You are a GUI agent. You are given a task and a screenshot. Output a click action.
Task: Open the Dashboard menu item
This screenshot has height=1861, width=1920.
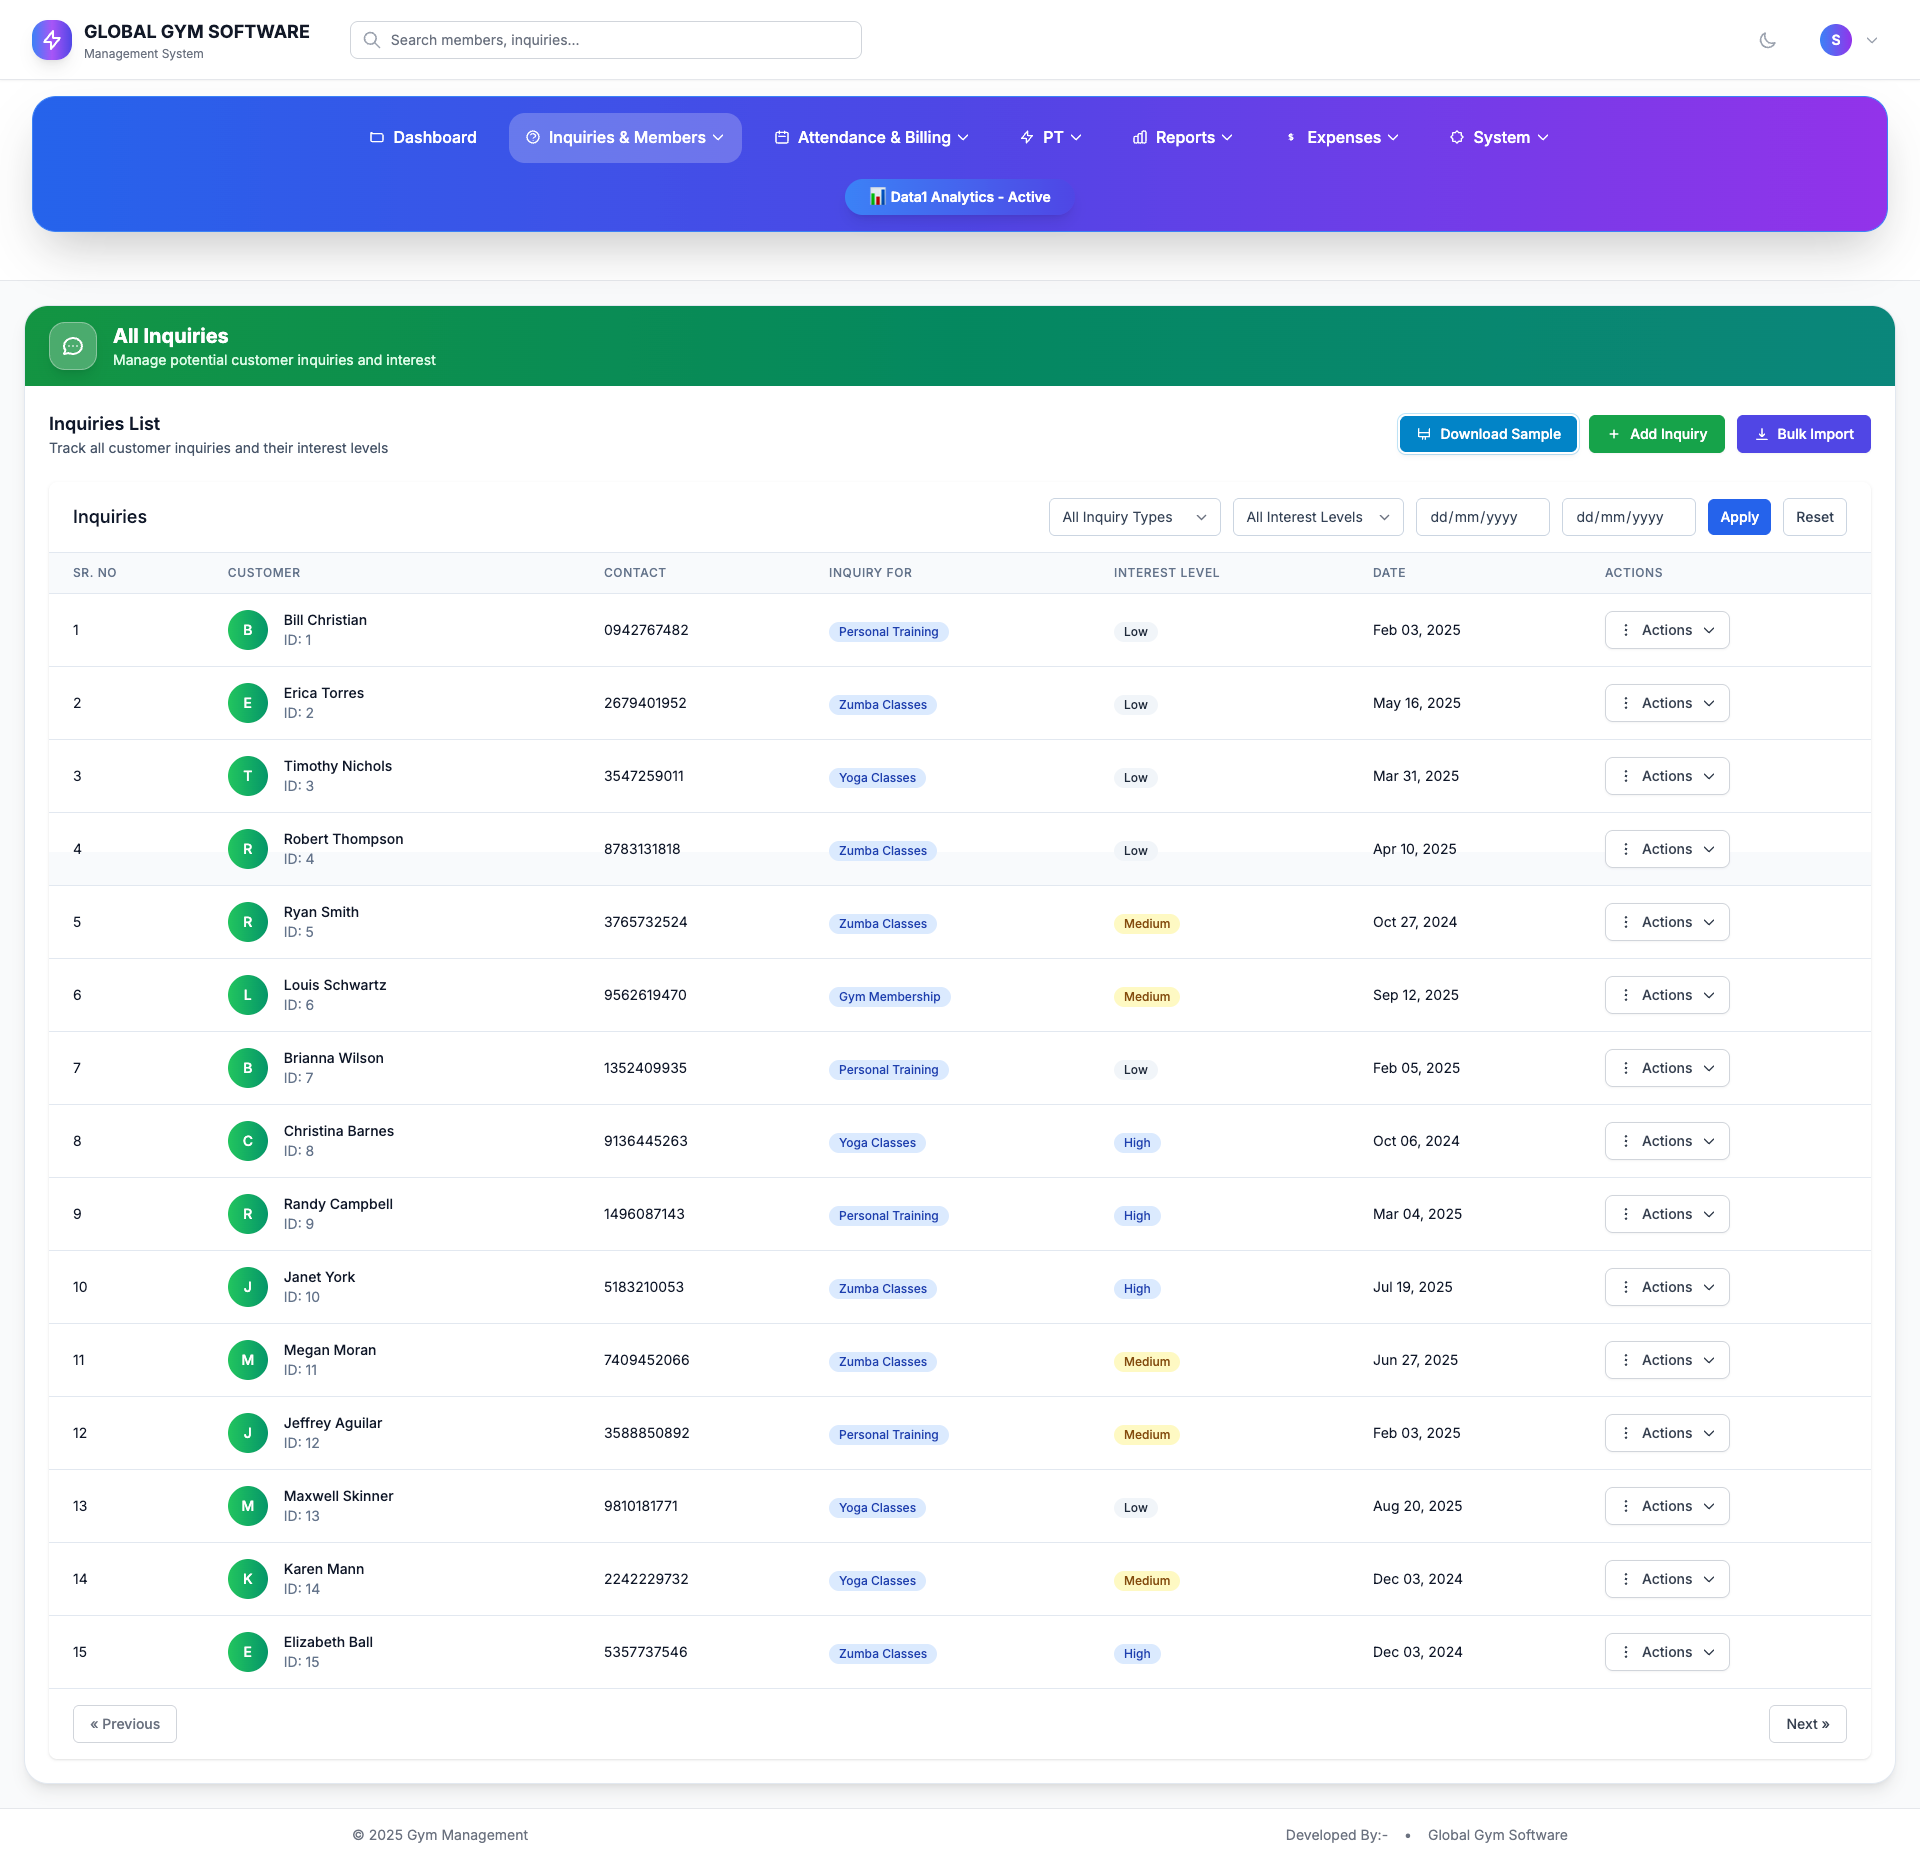[423, 137]
